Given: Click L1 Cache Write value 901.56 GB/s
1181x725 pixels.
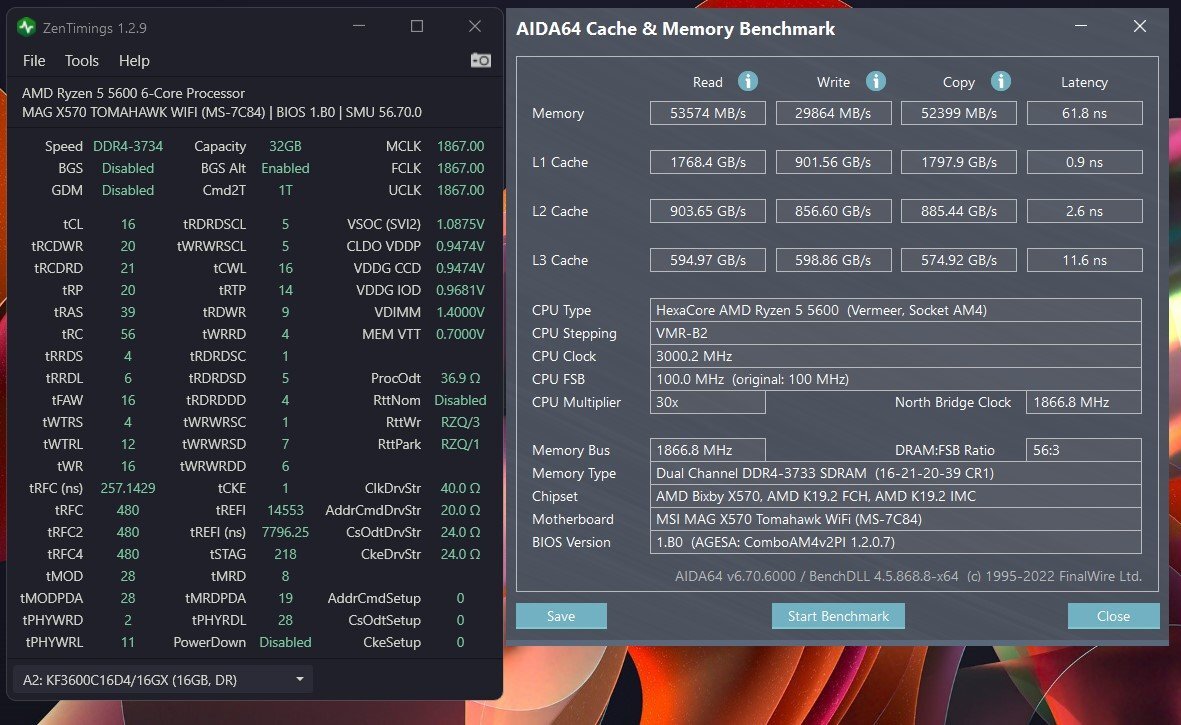Looking at the screenshot, I should tap(834, 162).
